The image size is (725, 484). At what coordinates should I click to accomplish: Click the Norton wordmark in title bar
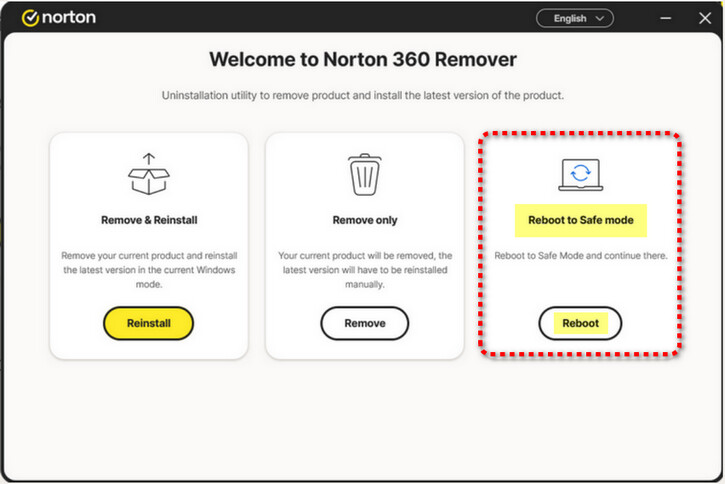[x=69, y=18]
